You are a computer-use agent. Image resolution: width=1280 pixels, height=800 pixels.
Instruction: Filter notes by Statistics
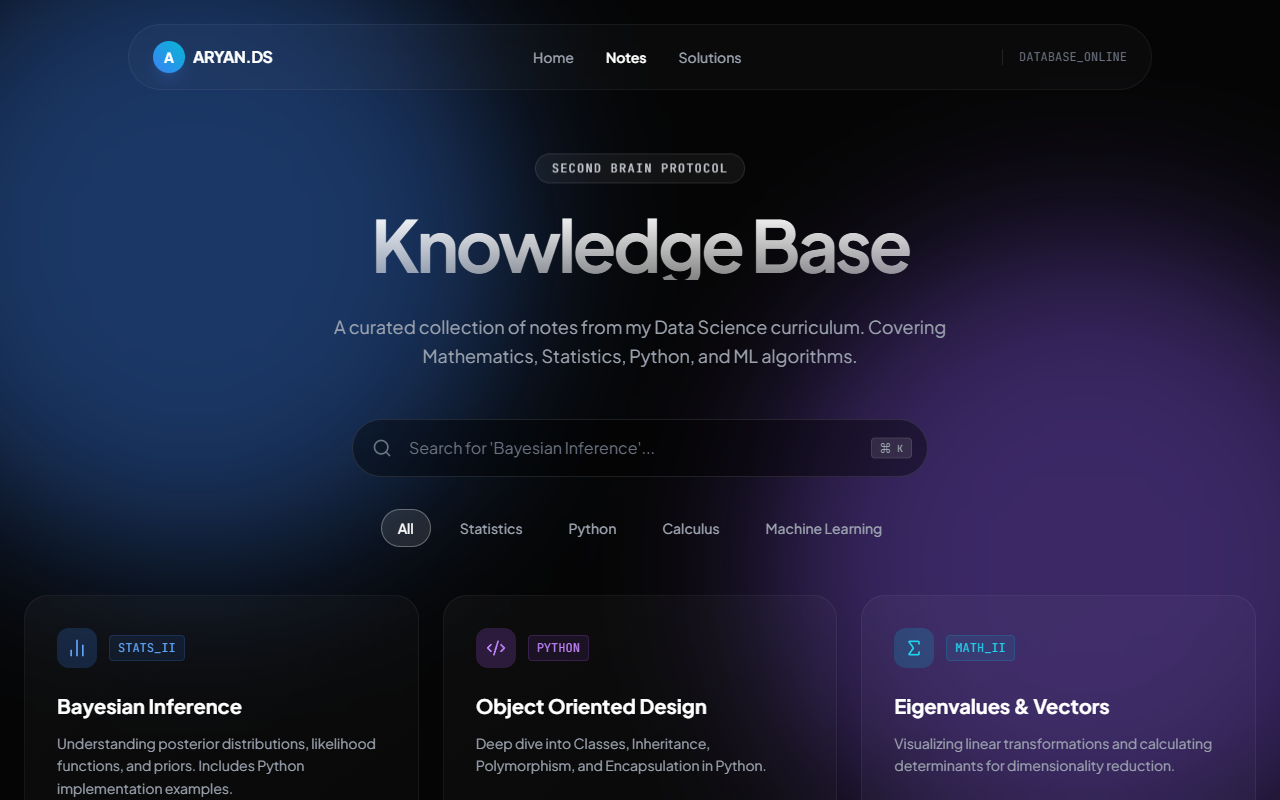click(x=491, y=528)
